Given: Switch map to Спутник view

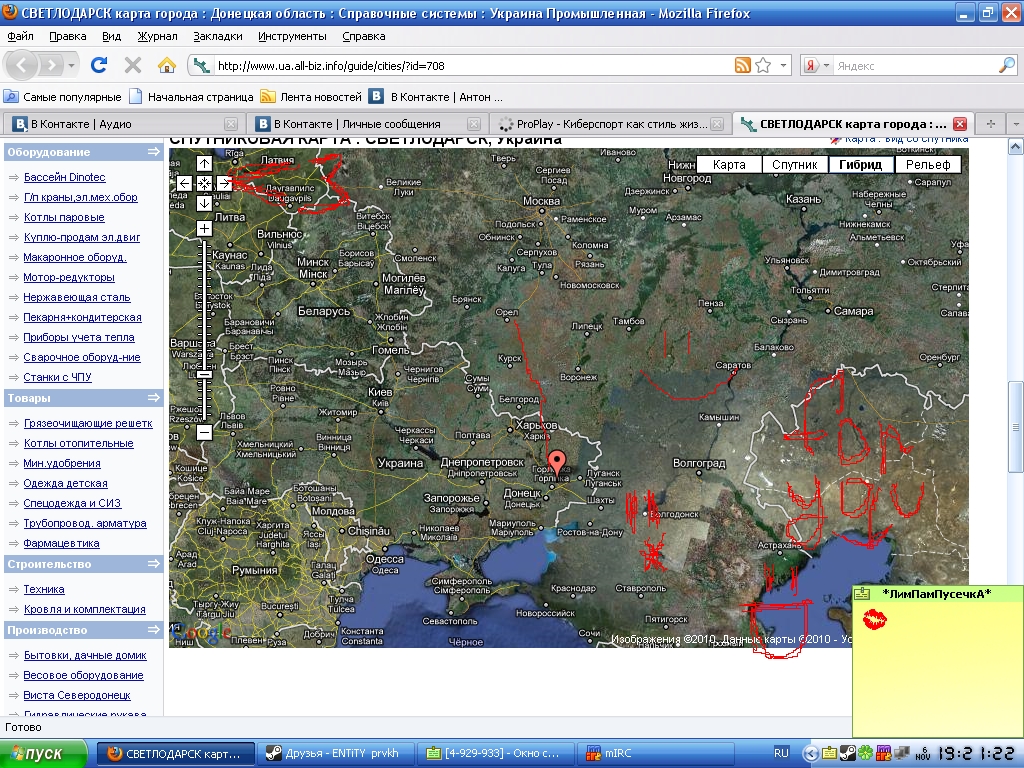Looking at the screenshot, I should tap(795, 165).
